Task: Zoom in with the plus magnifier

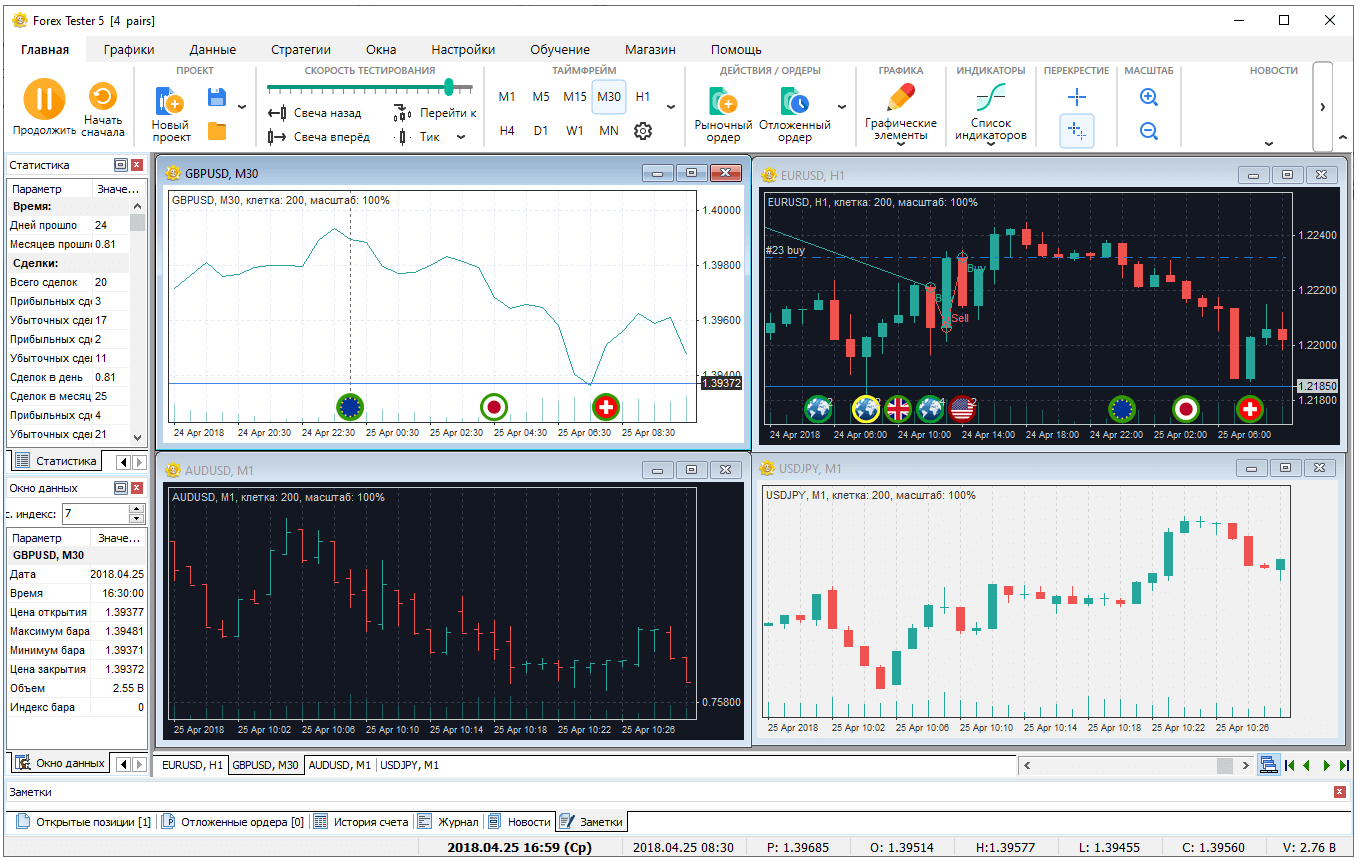Action: 1149,97
